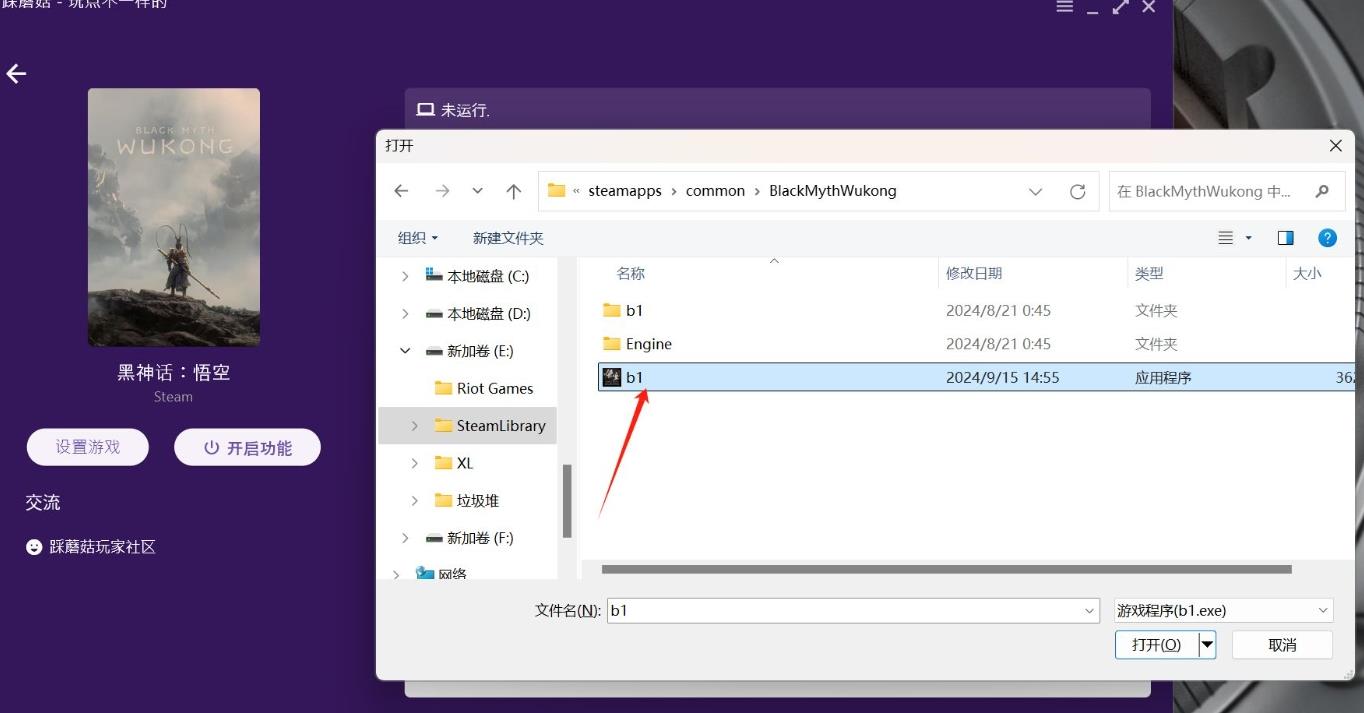Open the recent locations dropdown chevron
The image size is (1364, 713).
click(x=478, y=191)
